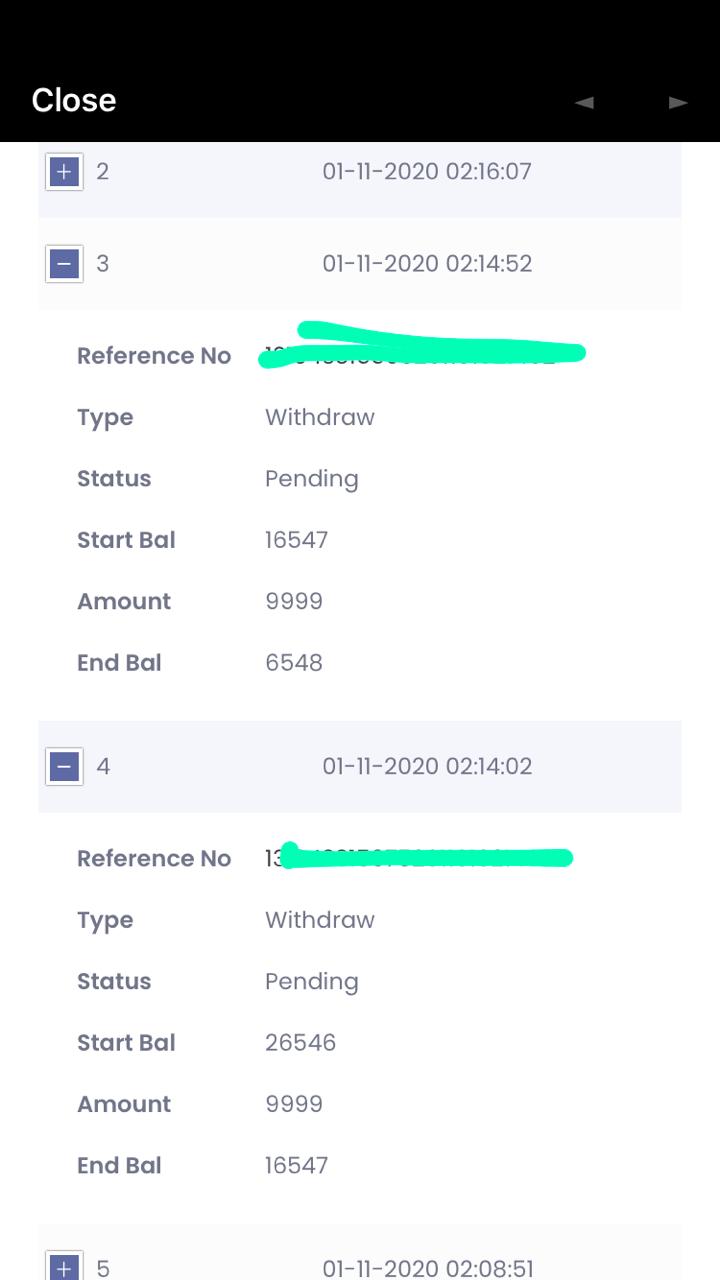
Task: Select timestamp 01-11-2020 02:14:02
Action: coord(427,767)
